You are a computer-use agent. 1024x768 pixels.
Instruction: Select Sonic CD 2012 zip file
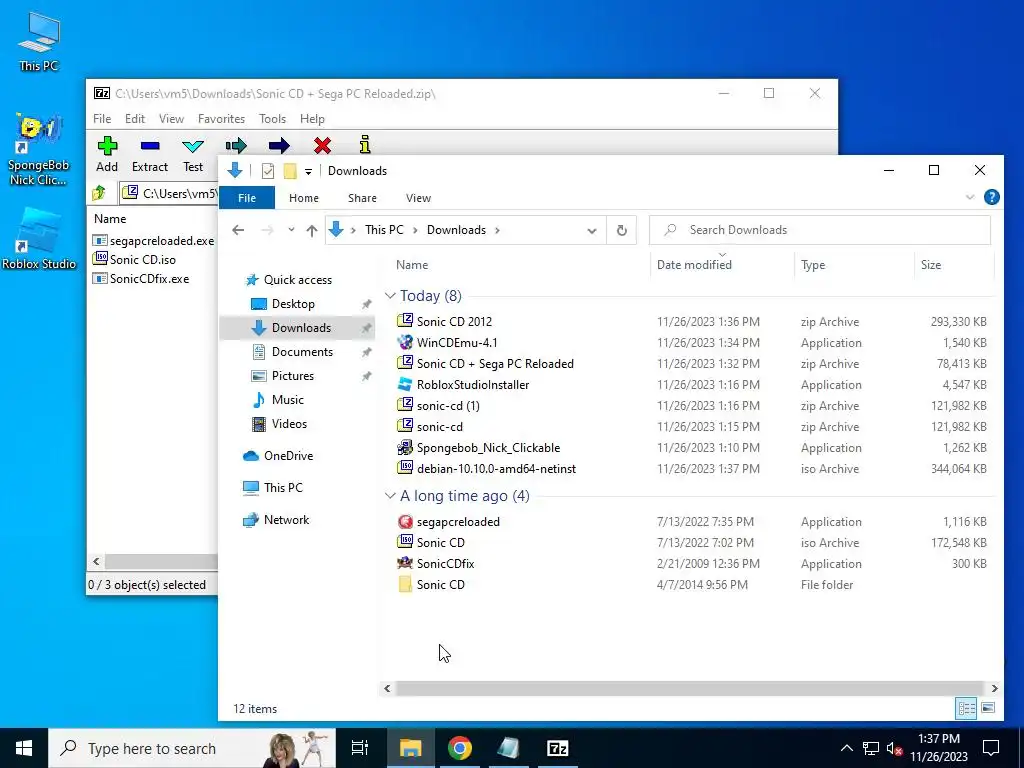pyautogui.click(x=454, y=321)
